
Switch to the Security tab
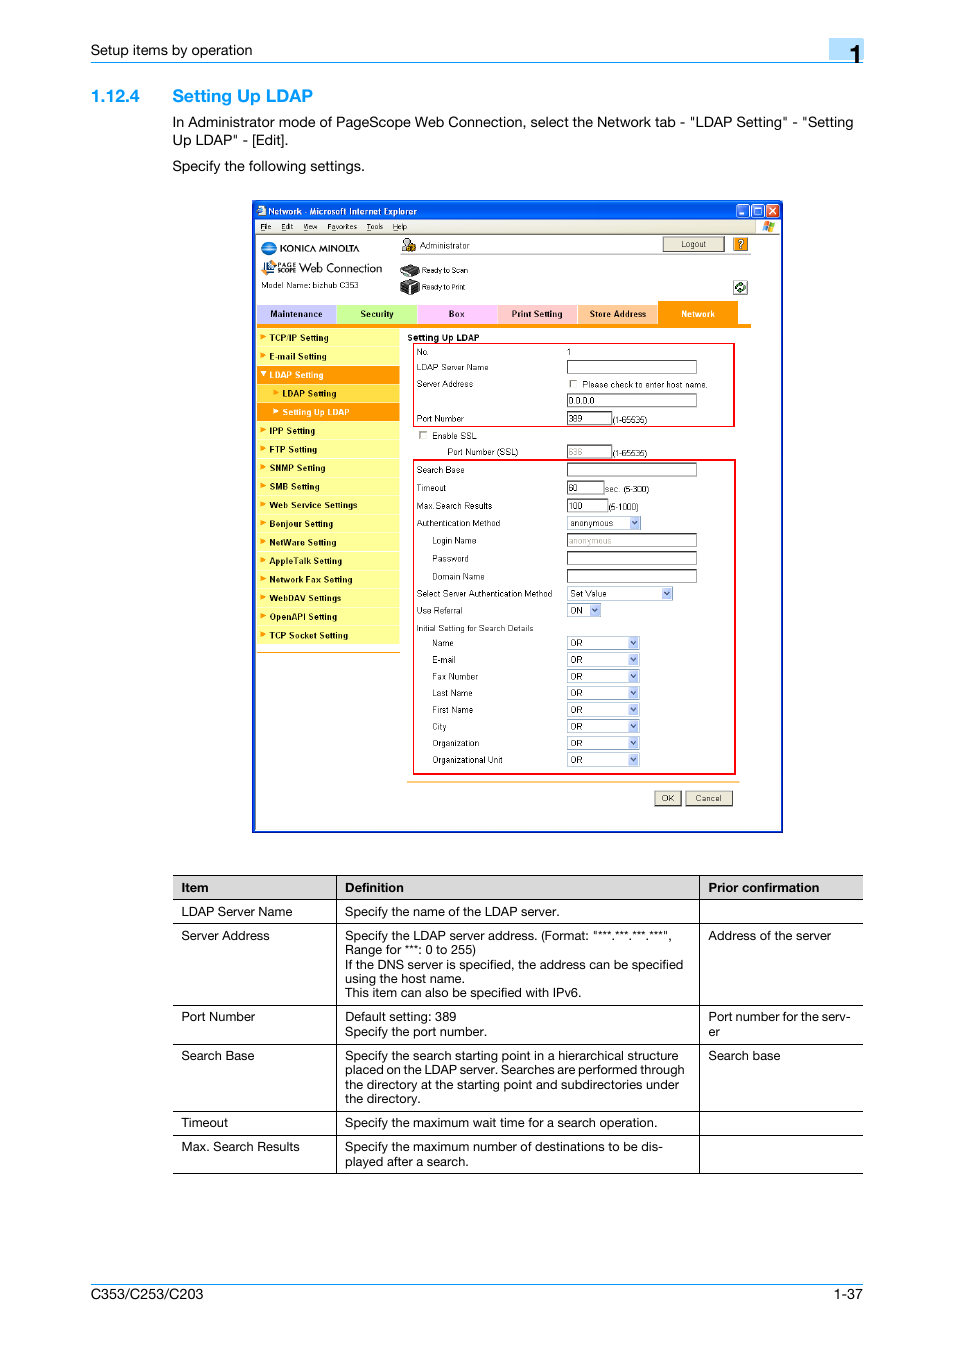tap(377, 314)
